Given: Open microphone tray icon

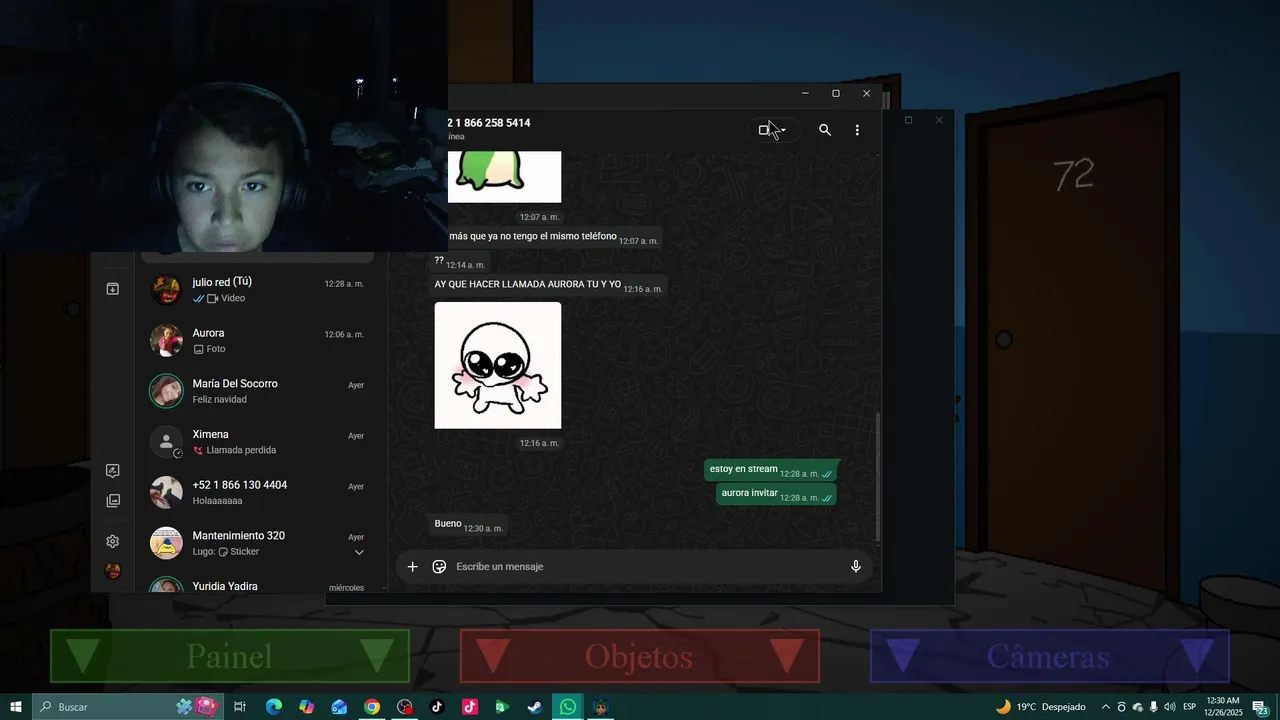Looking at the screenshot, I should pyautogui.click(x=1154, y=707).
